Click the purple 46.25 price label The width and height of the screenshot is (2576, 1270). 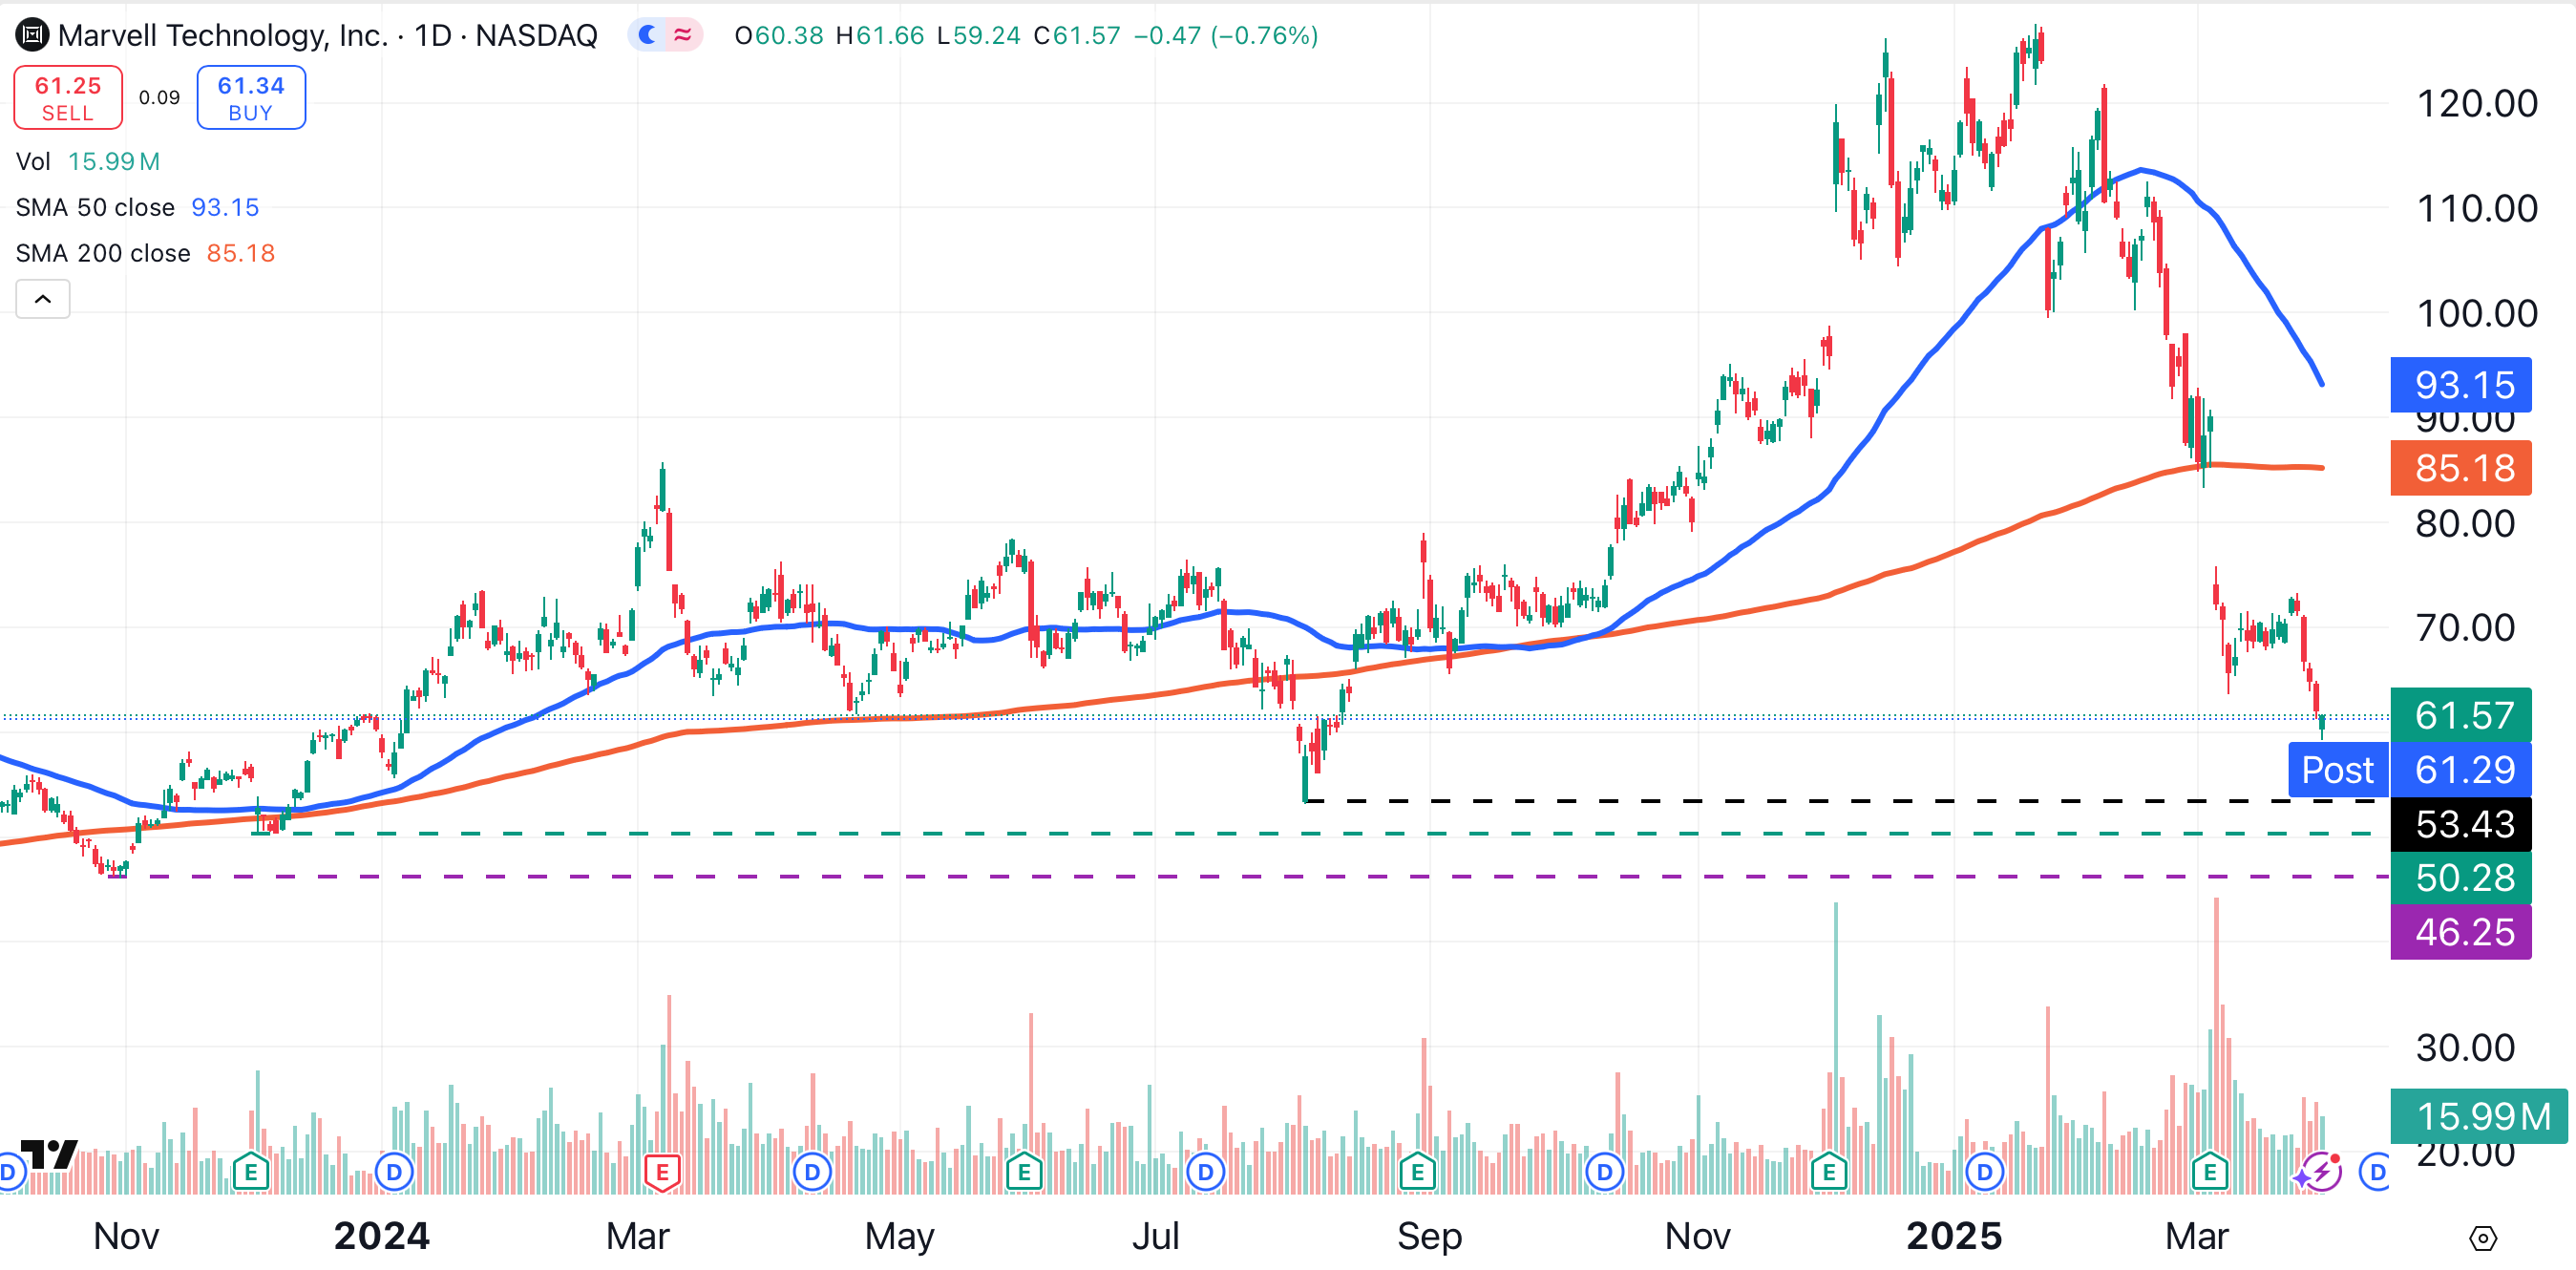pos(2461,932)
